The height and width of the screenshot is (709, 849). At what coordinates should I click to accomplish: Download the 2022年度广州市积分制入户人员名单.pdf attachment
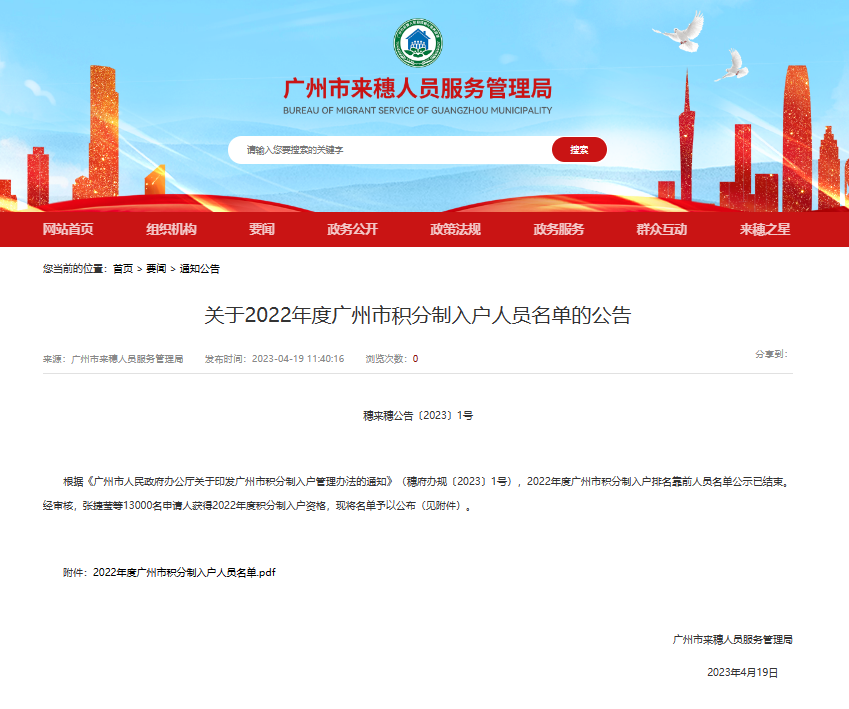[183, 572]
